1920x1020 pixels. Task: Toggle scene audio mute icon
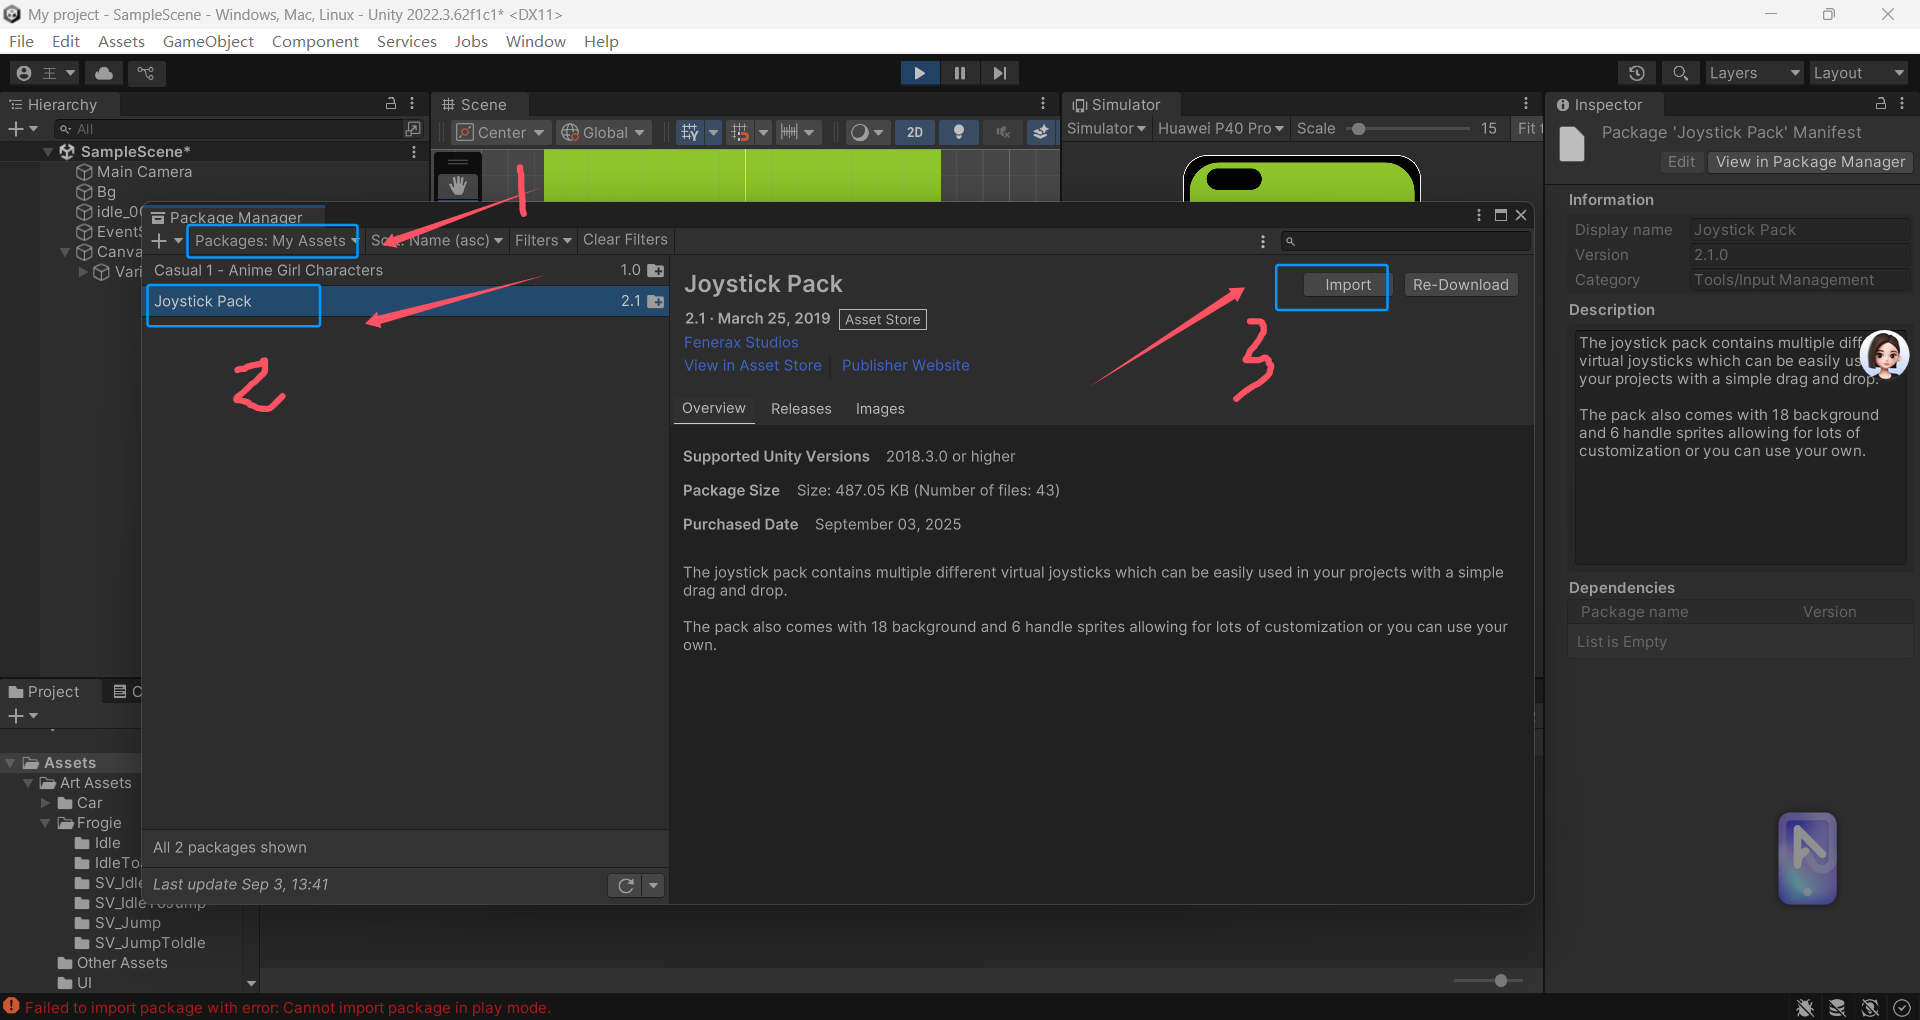point(1003,132)
